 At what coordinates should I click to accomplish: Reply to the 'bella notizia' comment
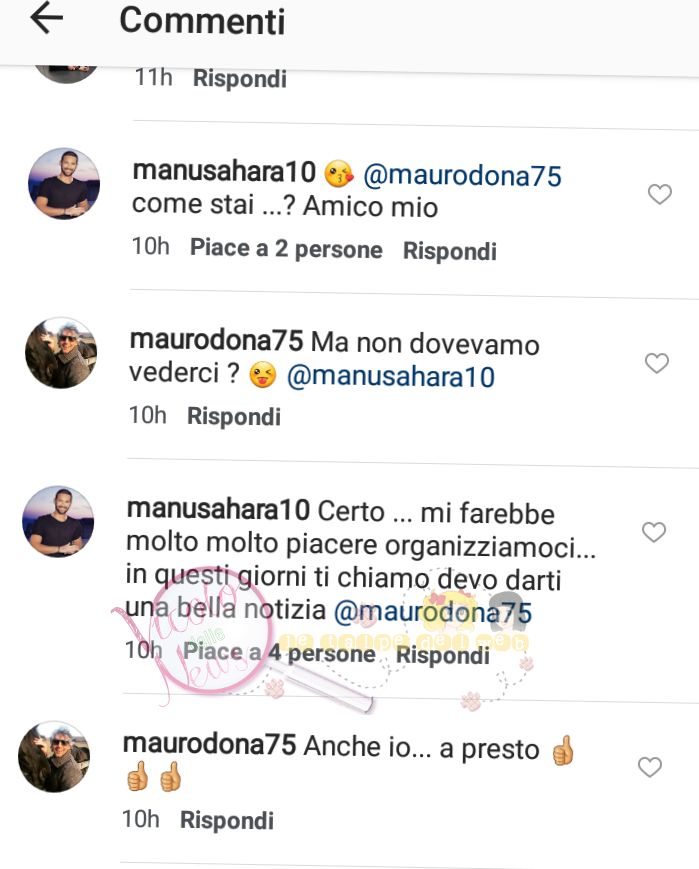tap(442, 655)
